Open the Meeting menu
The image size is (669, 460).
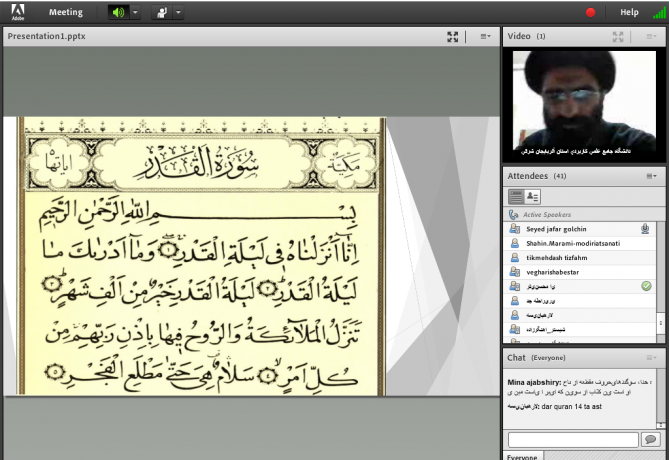[x=66, y=12]
